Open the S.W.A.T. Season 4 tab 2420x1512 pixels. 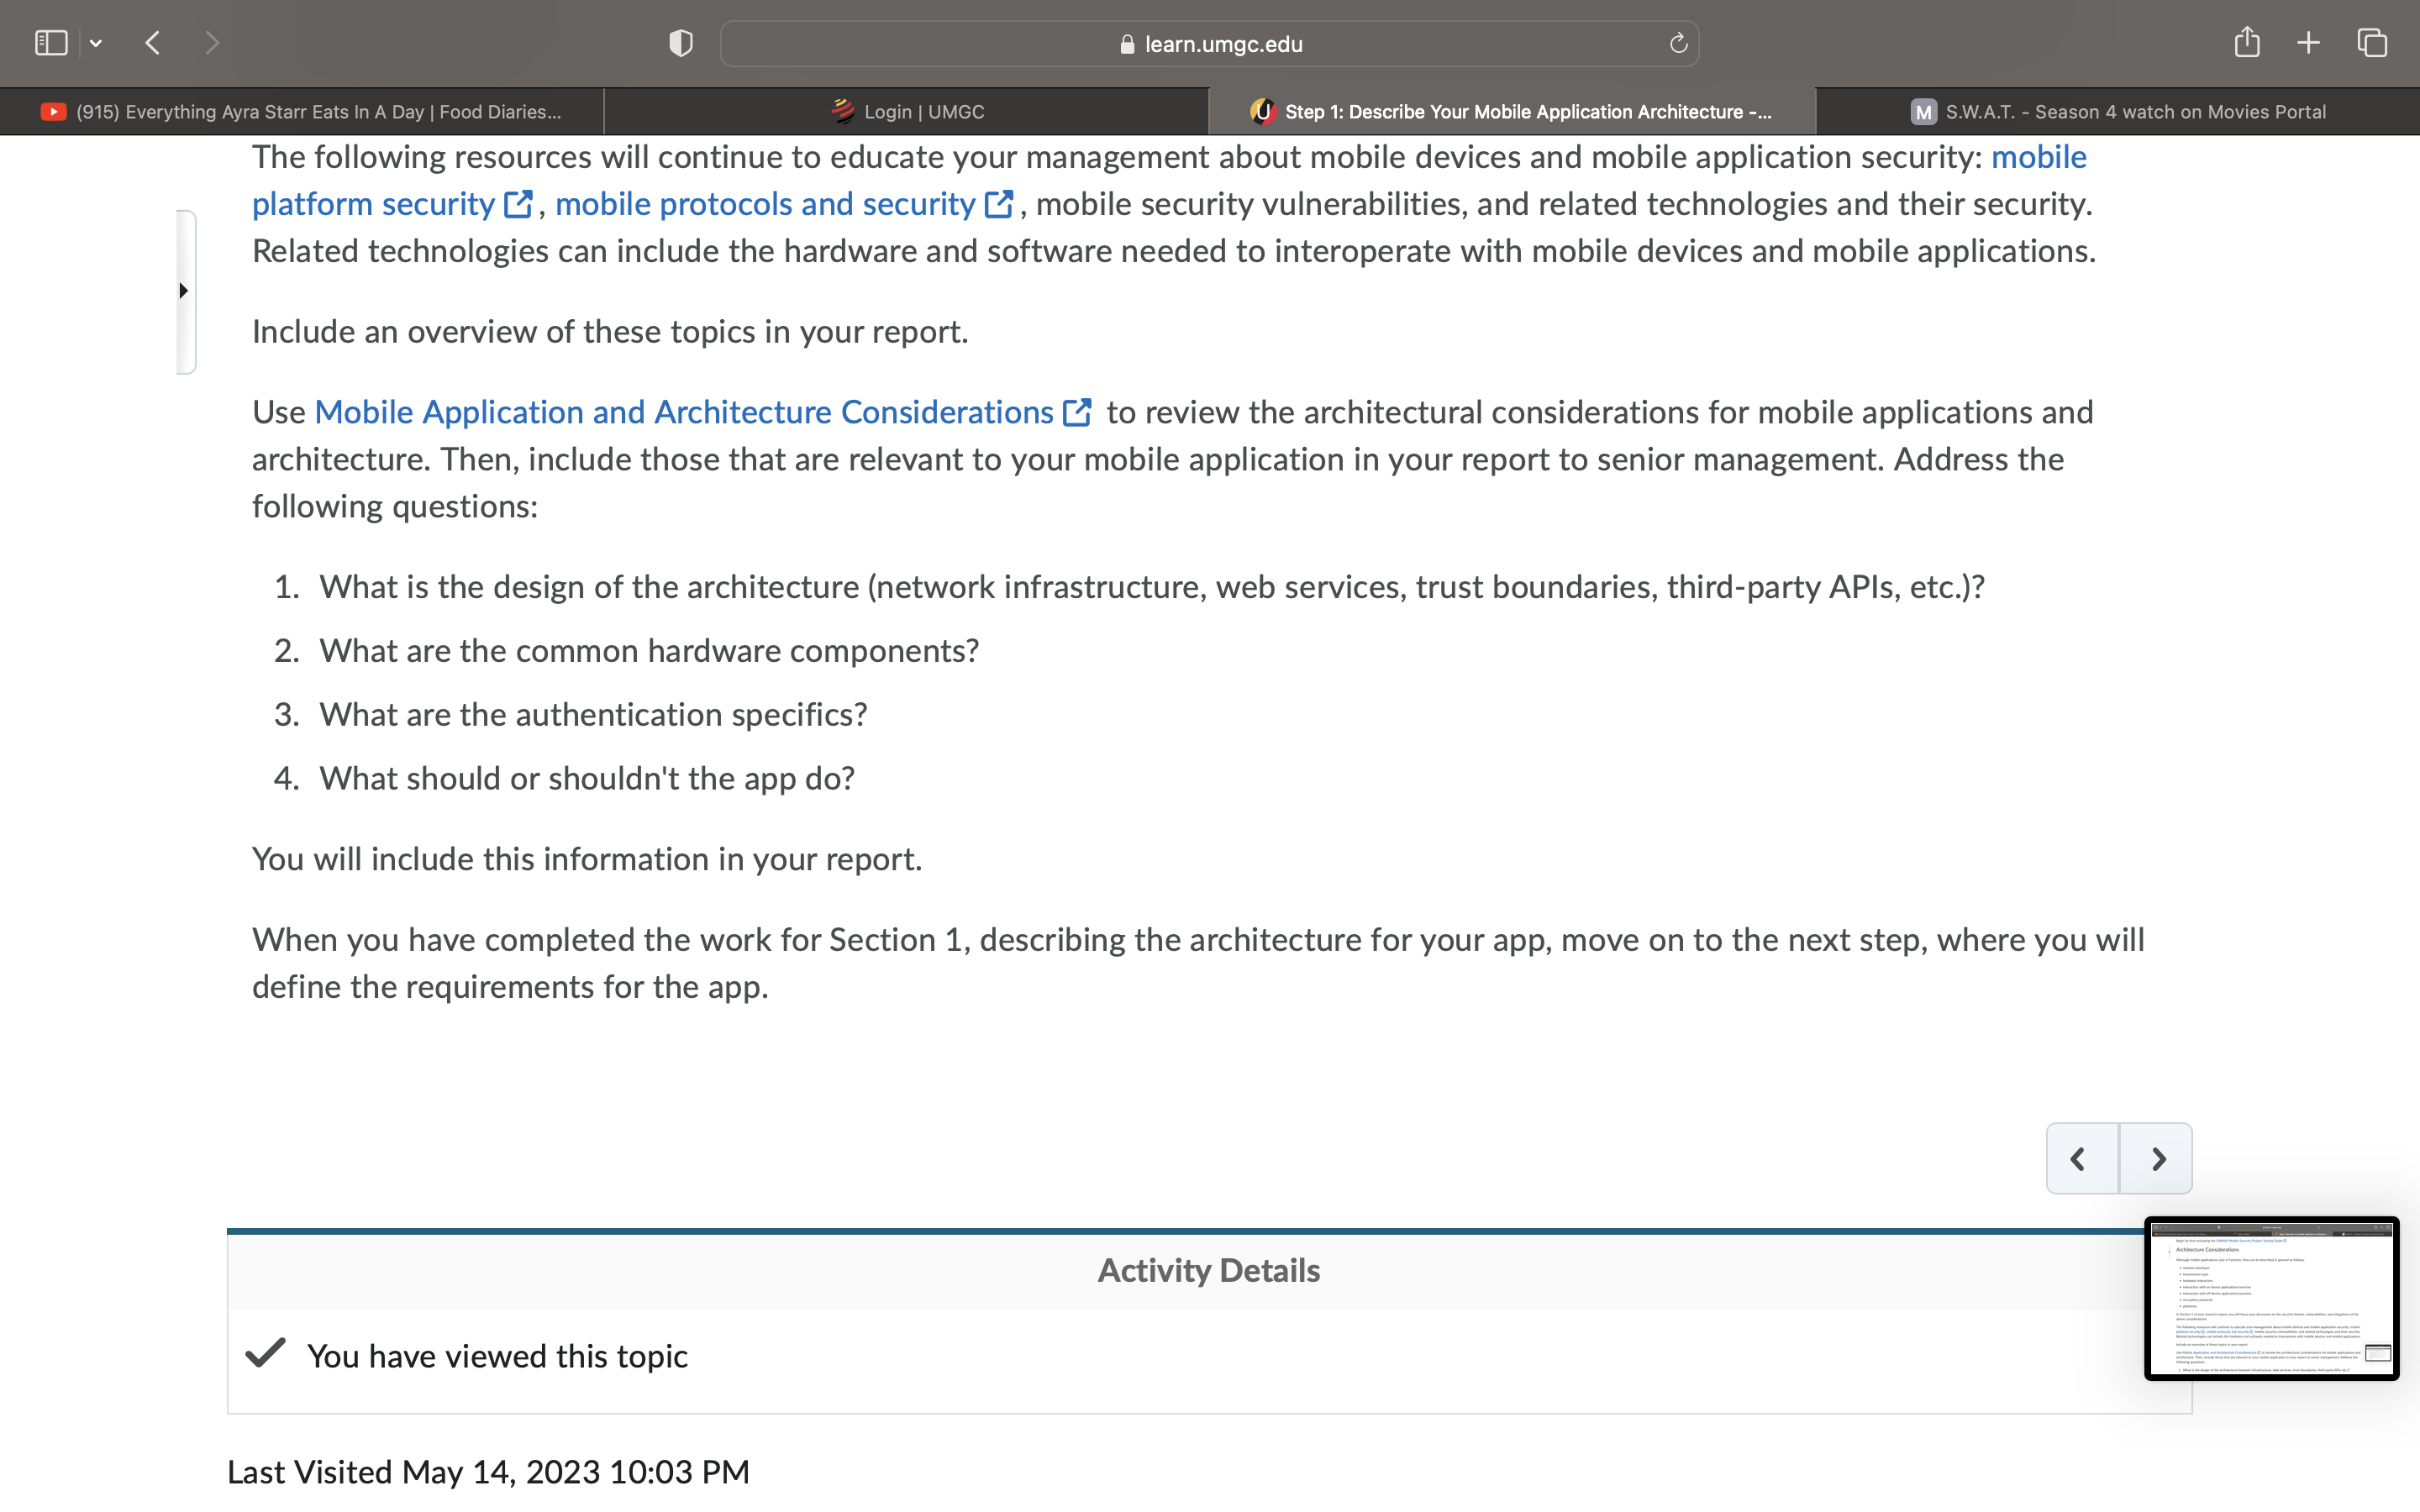tap(2117, 111)
